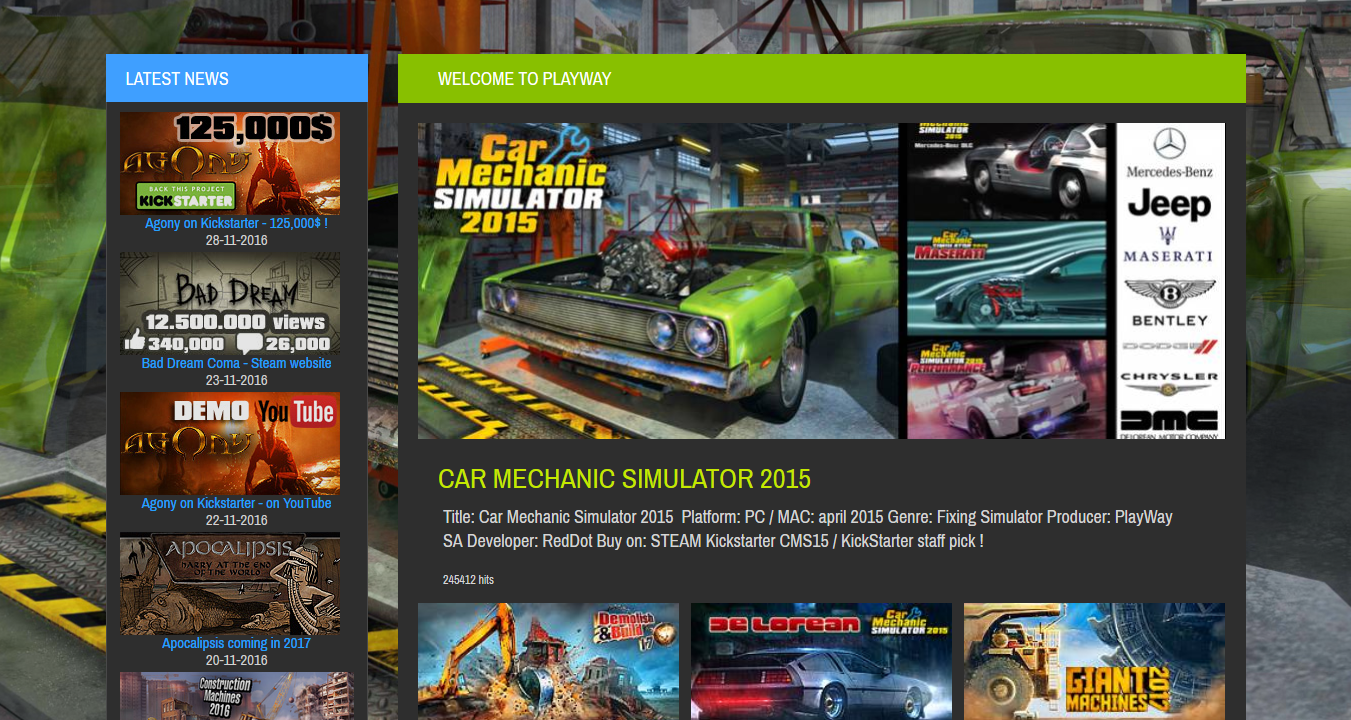Open the Agony Demo YouTube thumbnail
The image size is (1351, 720).
230,443
